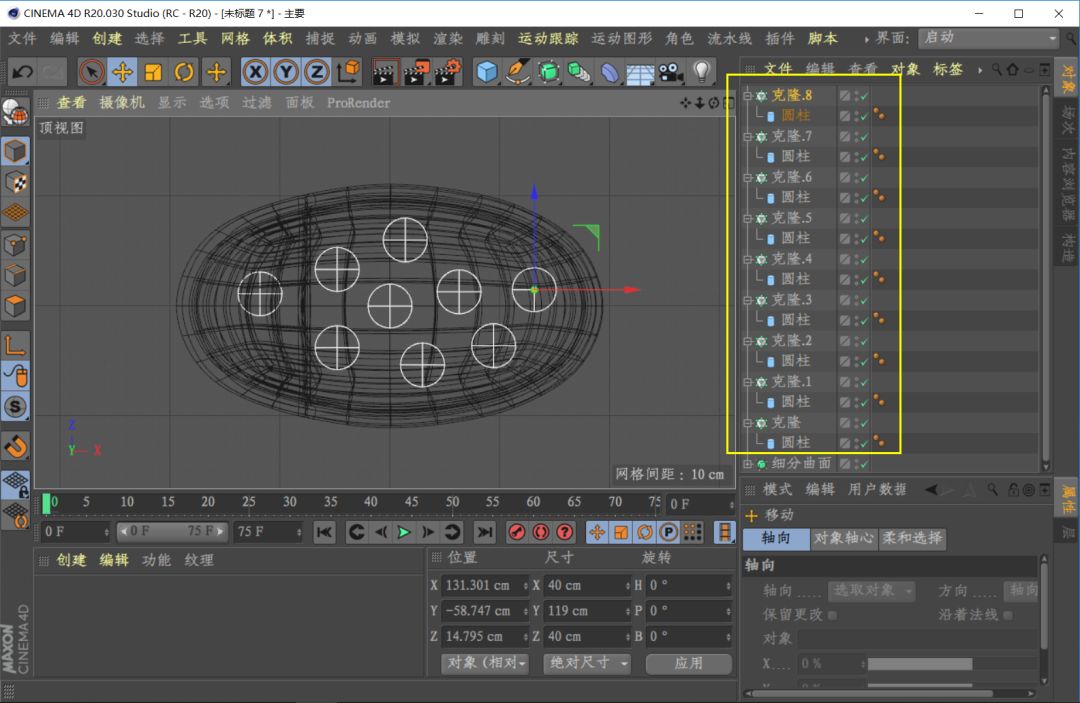Viewport: 1080px width, 703px height.
Task: Click the X position input field
Action: 482,585
